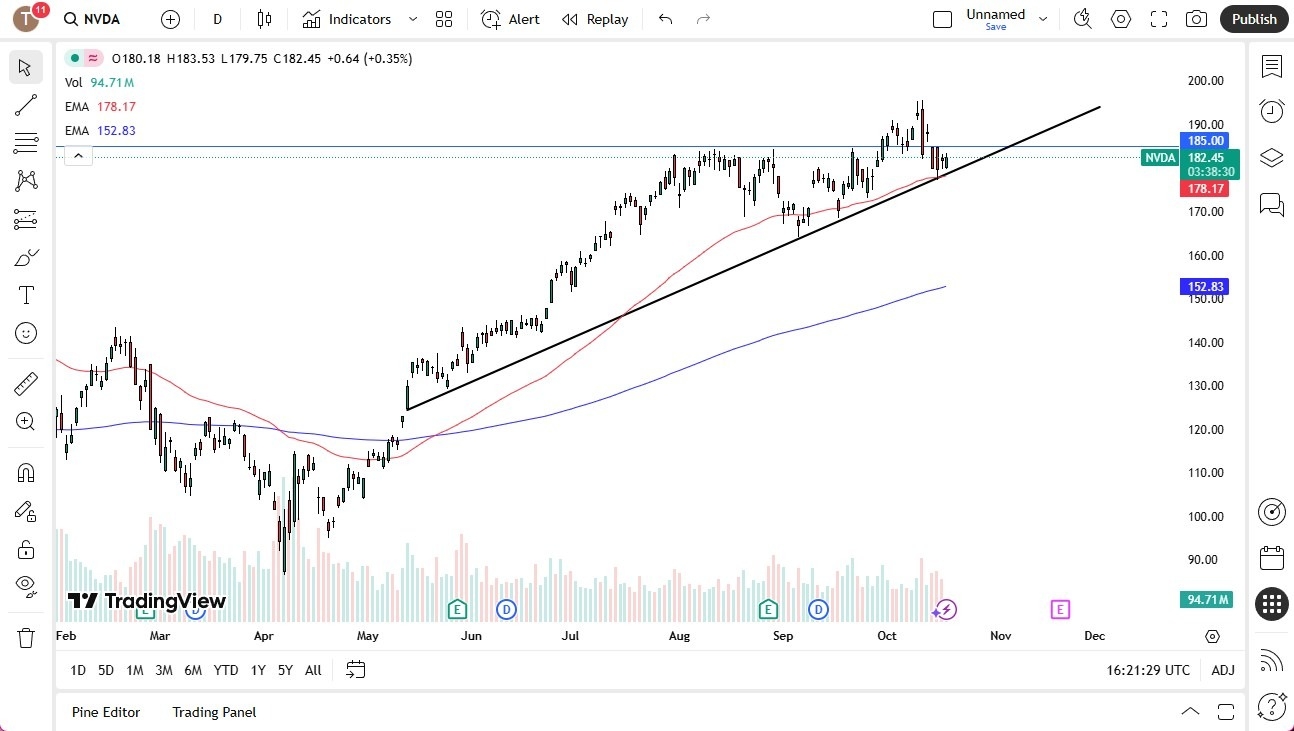Activate the Zoom In tool
Viewport: 1294px width, 731px height.
tap(26, 421)
